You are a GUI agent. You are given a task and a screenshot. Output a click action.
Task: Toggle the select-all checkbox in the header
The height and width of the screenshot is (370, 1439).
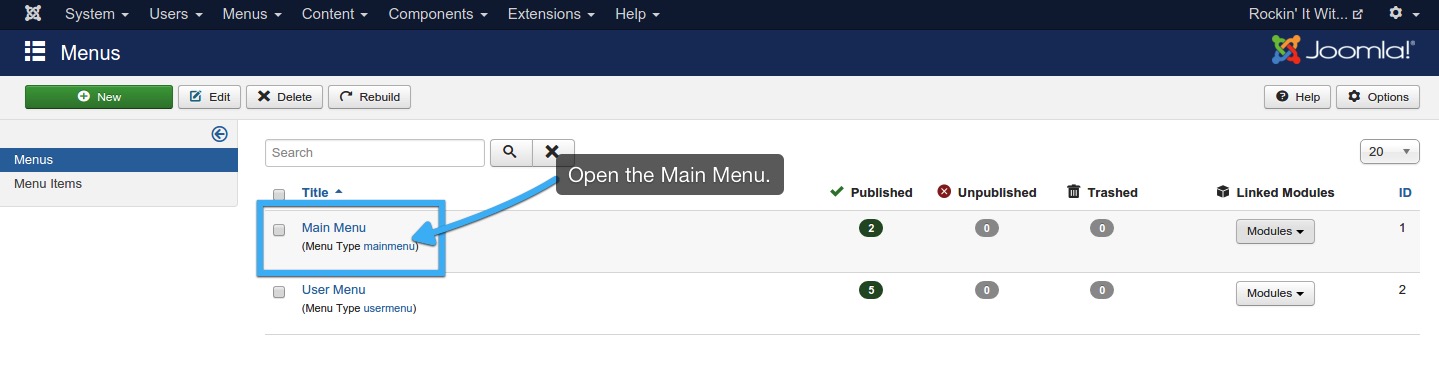[279, 194]
